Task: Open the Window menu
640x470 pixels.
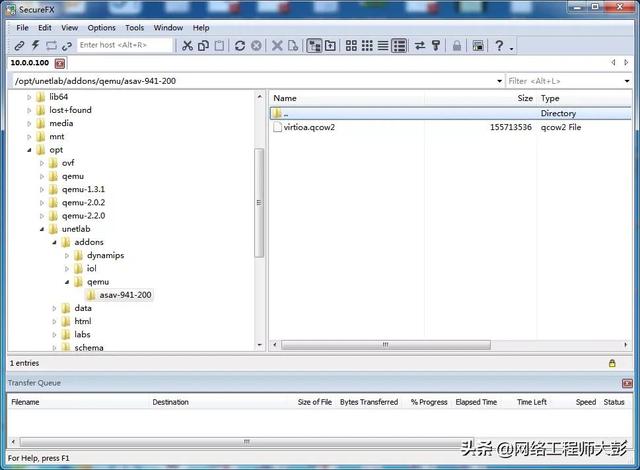Action: pos(168,28)
